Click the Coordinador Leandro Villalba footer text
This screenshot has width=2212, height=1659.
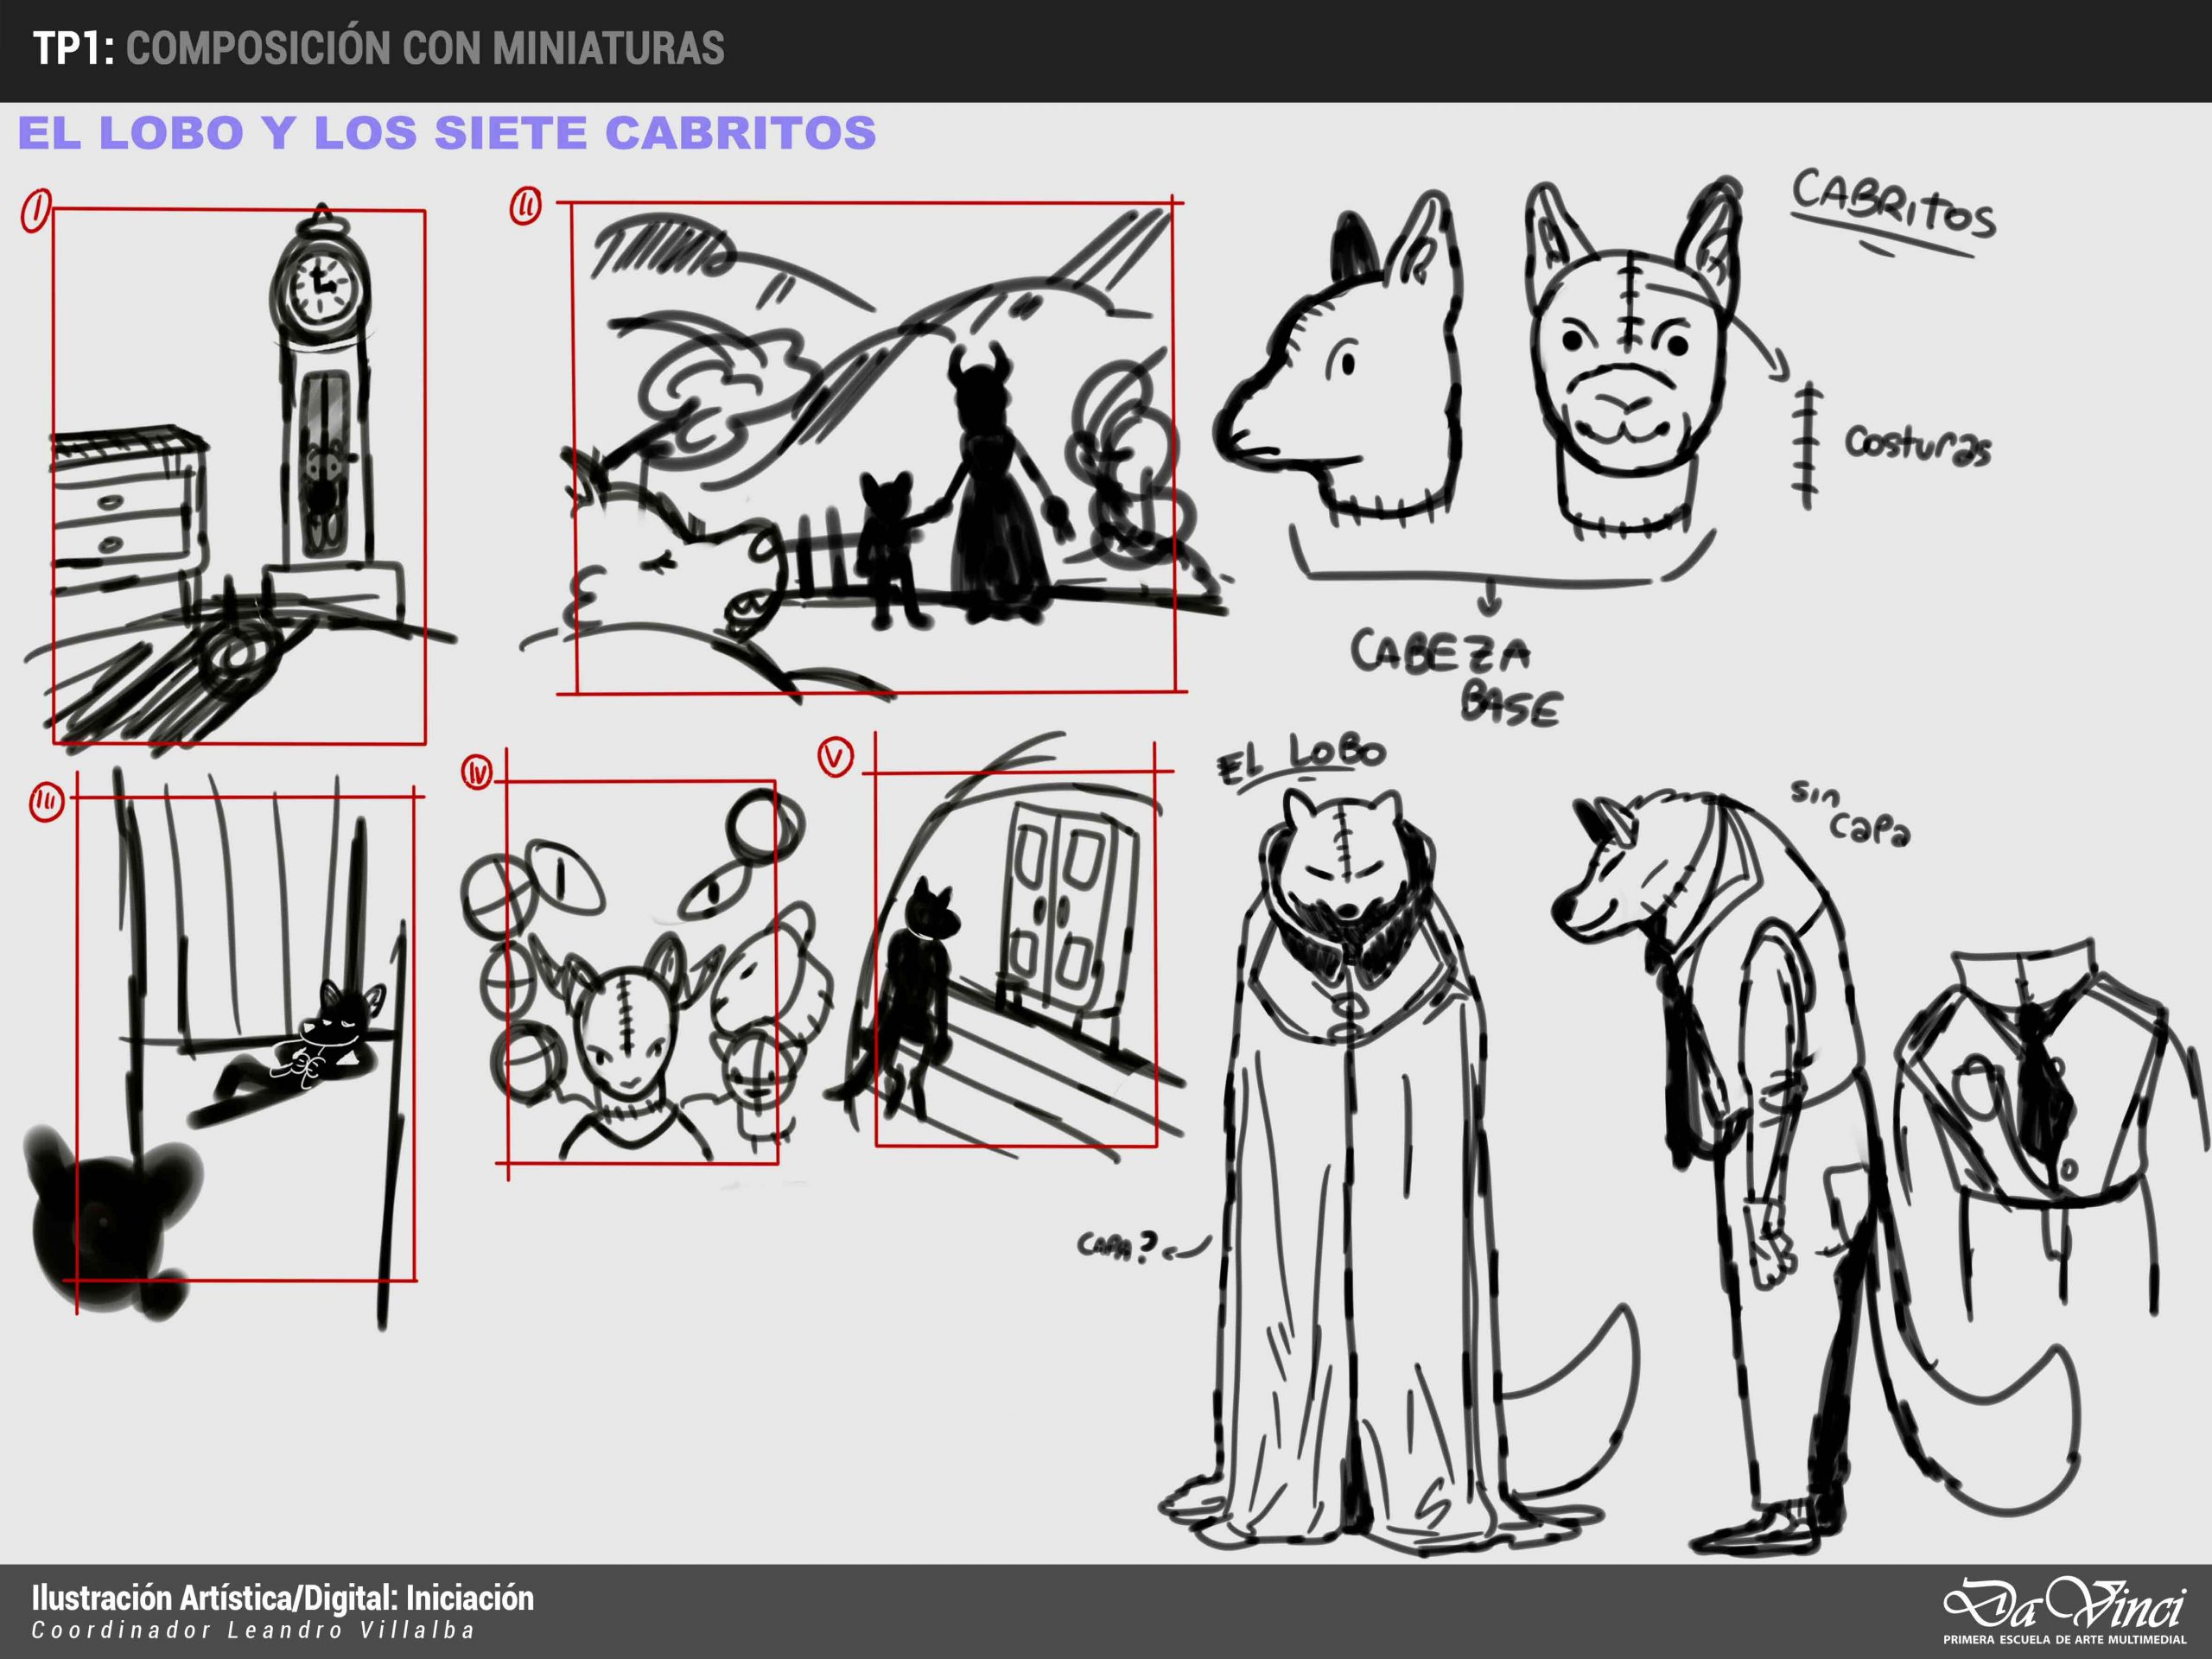tap(253, 1631)
